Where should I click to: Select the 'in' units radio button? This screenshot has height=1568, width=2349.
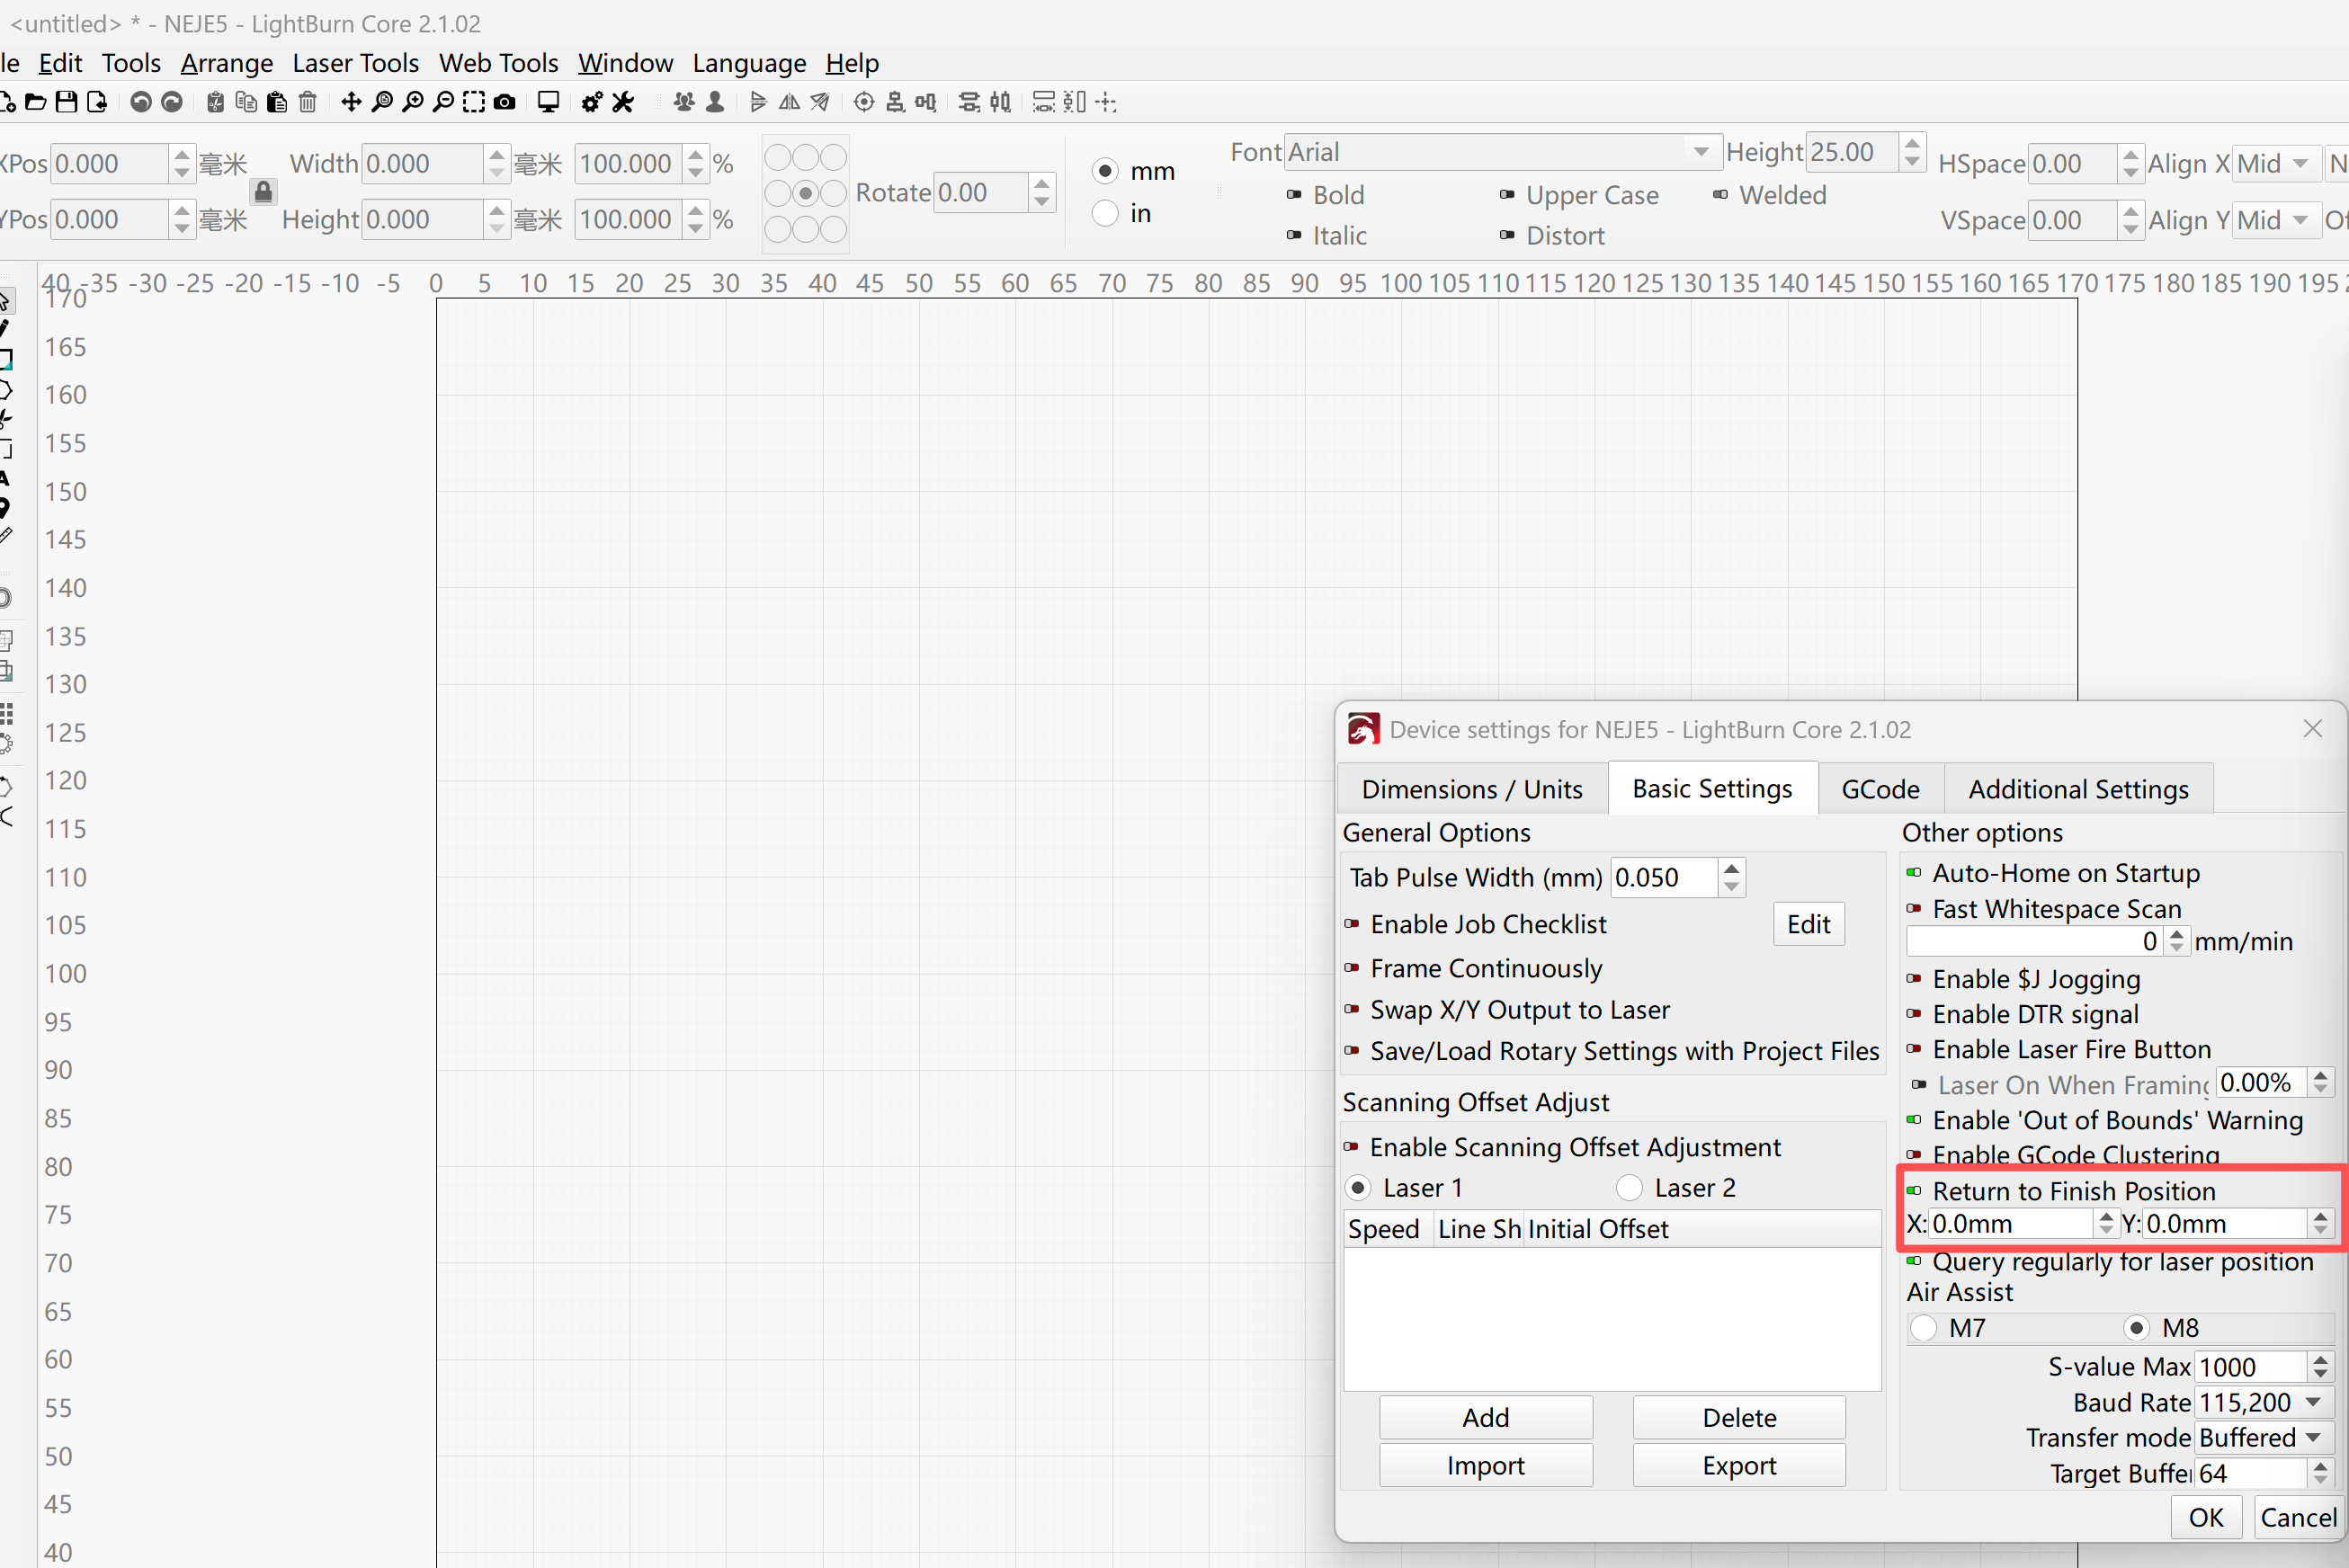click(x=1105, y=213)
